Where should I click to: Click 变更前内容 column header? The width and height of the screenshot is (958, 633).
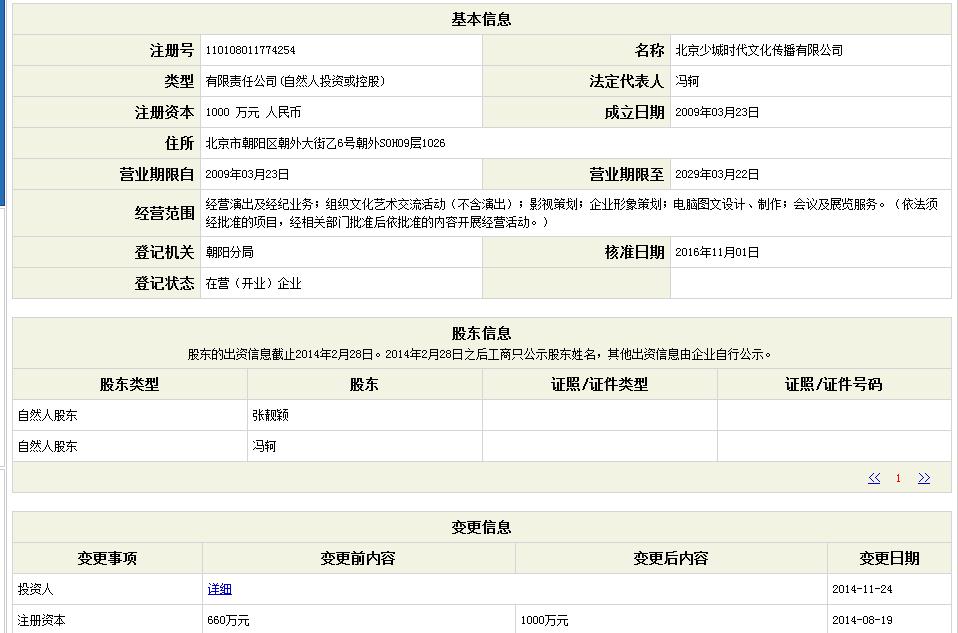click(x=358, y=558)
